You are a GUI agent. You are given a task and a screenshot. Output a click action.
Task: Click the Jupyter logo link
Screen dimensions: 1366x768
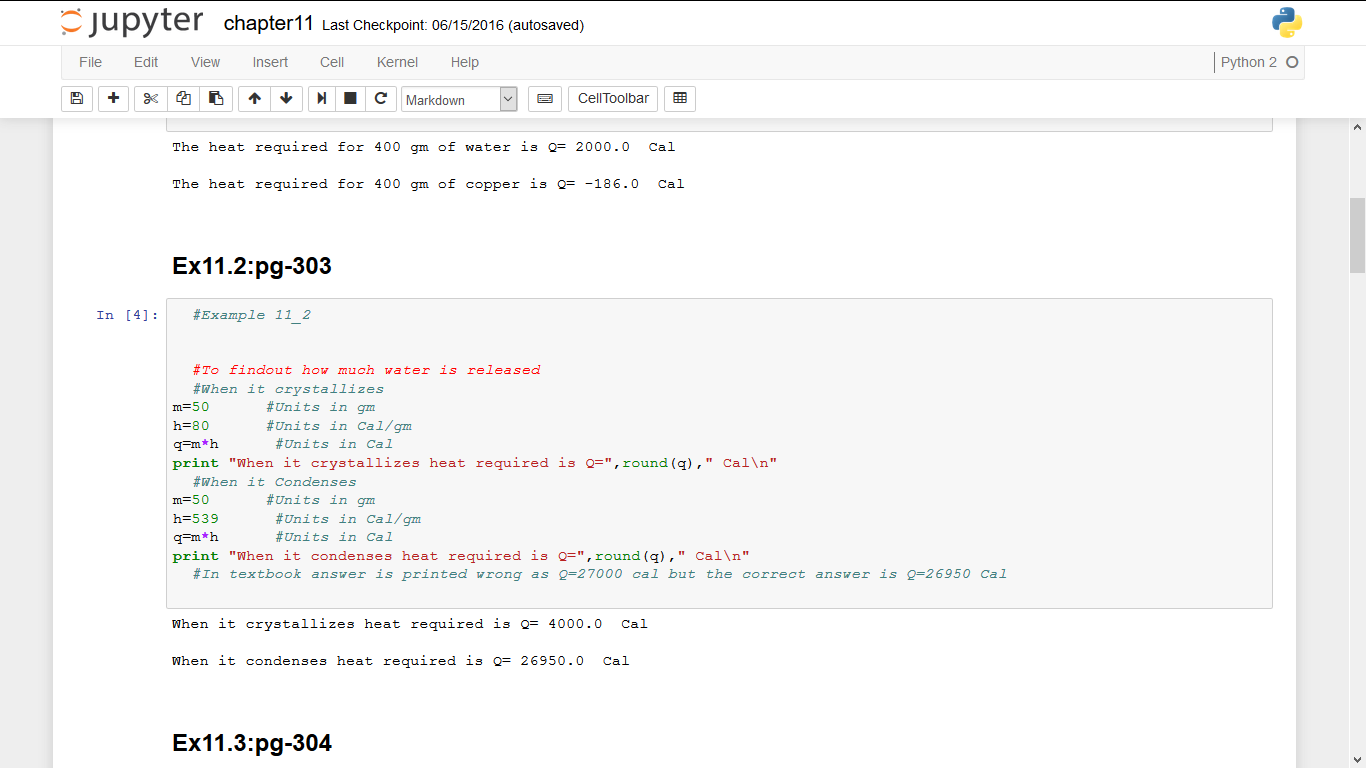coord(131,23)
